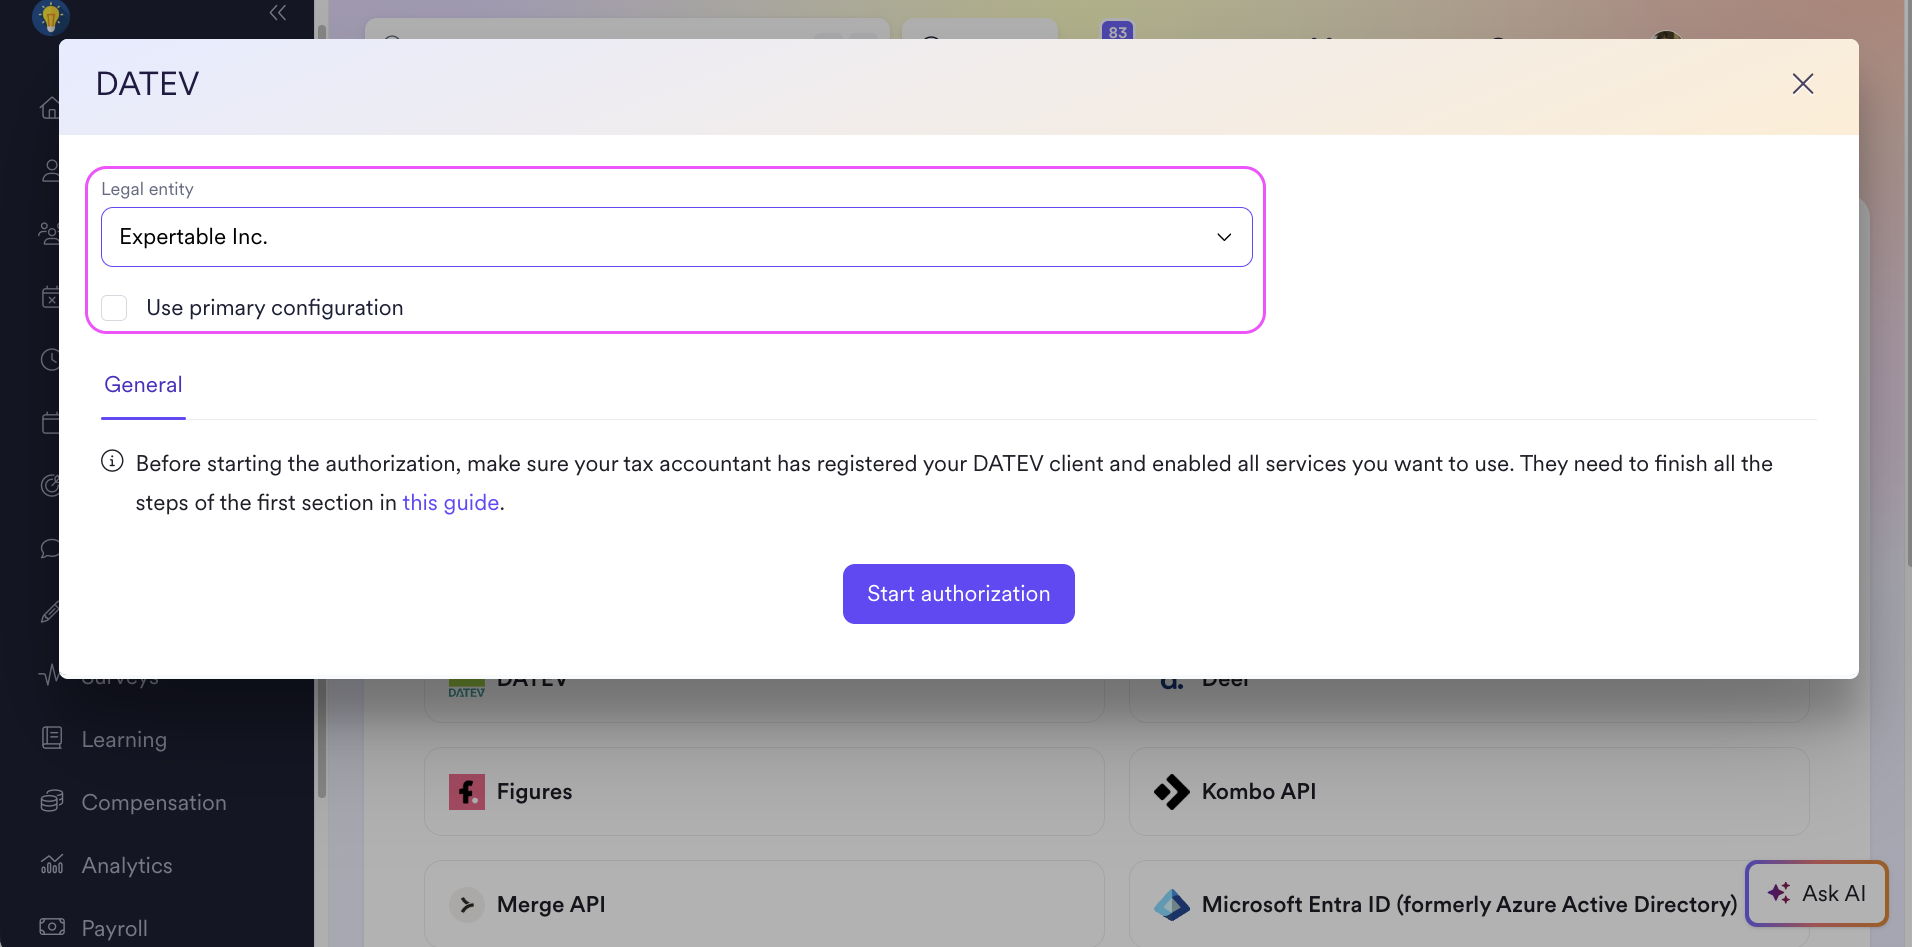Image resolution: width=1912 pixels, height=947 pixels.
Task: Enable Use primary configuration checkbox
Action: tap(115, 308)
